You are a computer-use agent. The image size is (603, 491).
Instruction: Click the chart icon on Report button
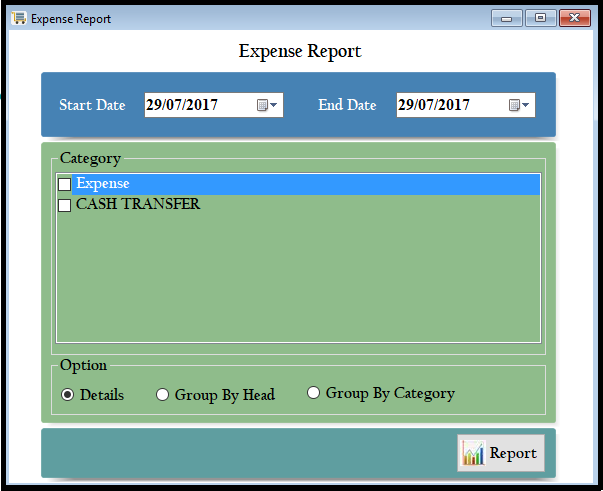coord(473,453)
